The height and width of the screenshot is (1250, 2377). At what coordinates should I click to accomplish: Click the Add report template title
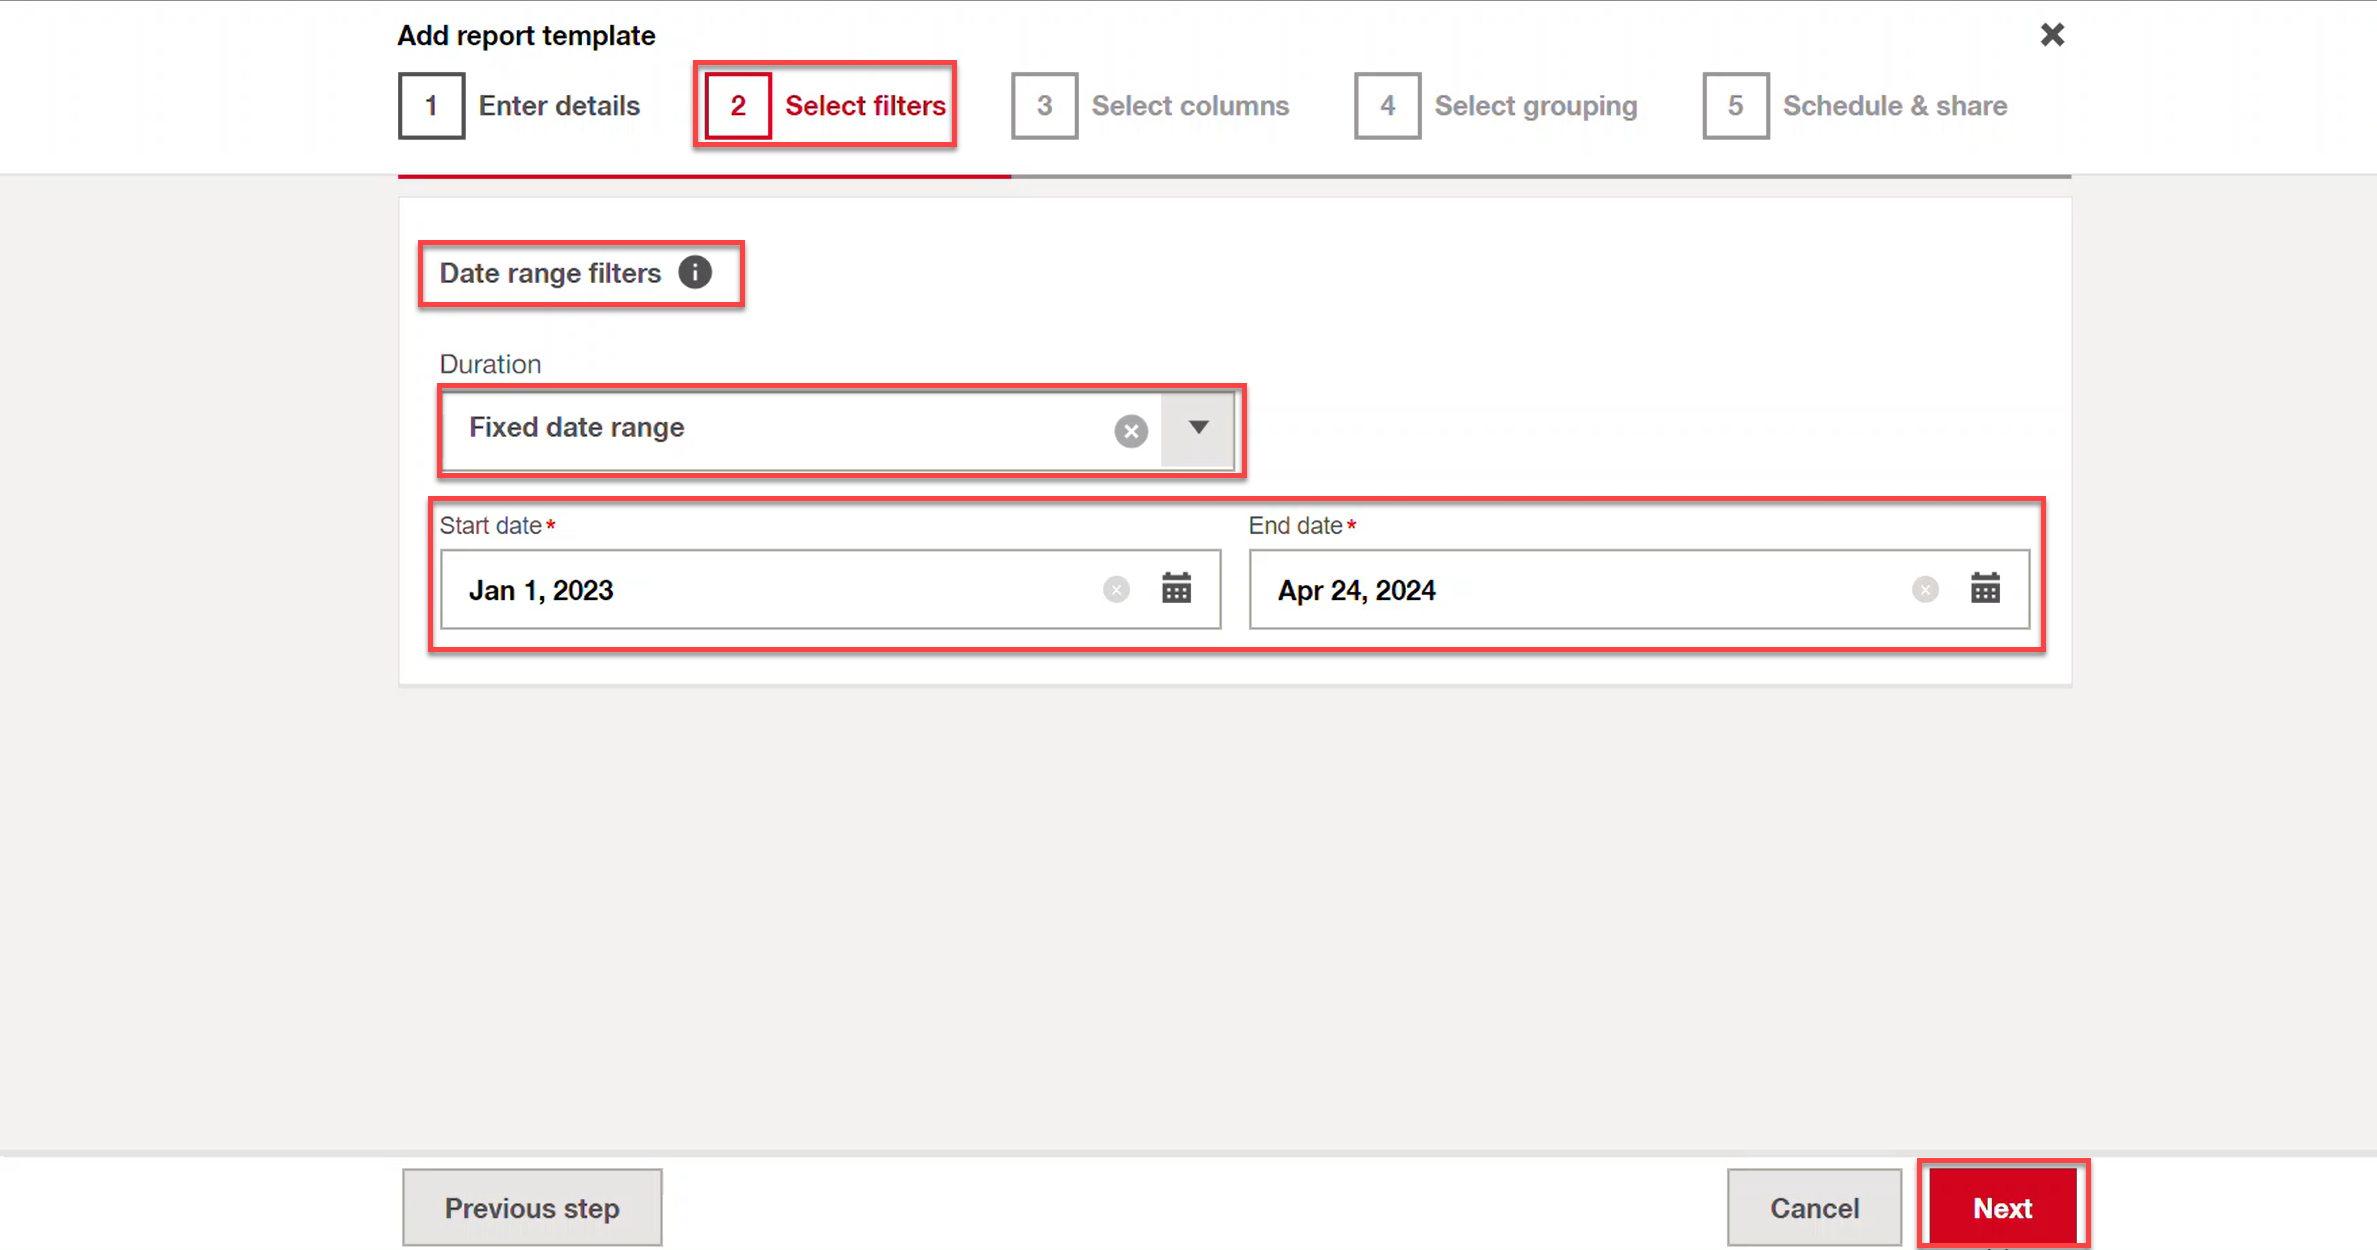(526, 36)
